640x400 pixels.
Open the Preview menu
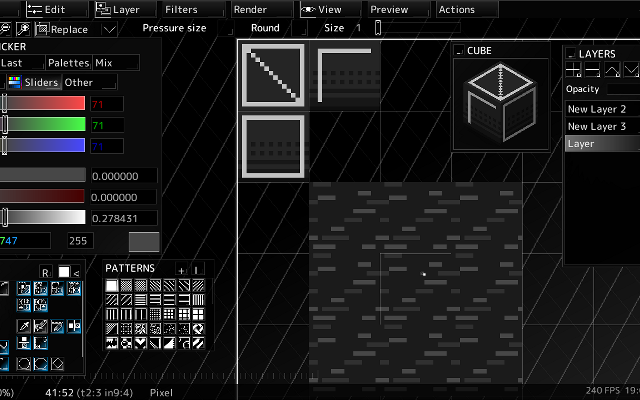click(x=400, y=9)
